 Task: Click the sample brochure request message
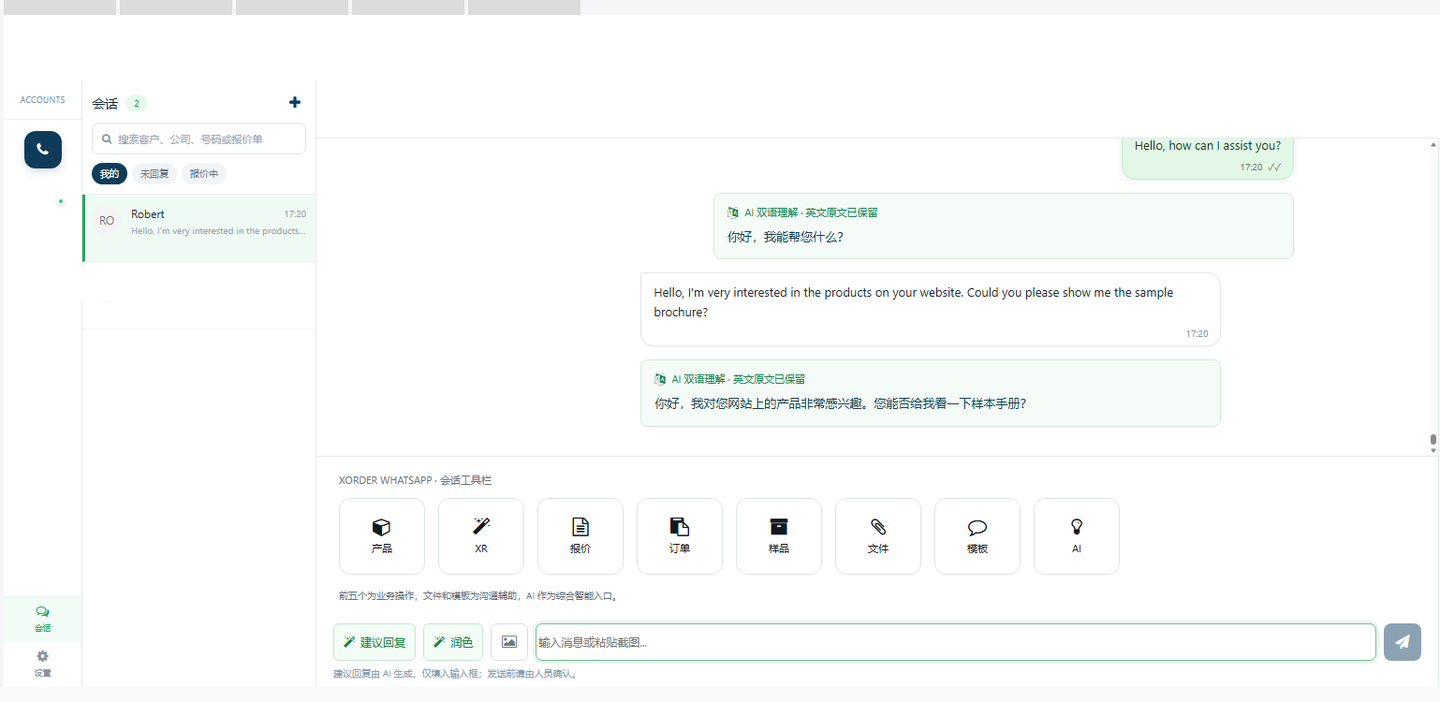930,309
